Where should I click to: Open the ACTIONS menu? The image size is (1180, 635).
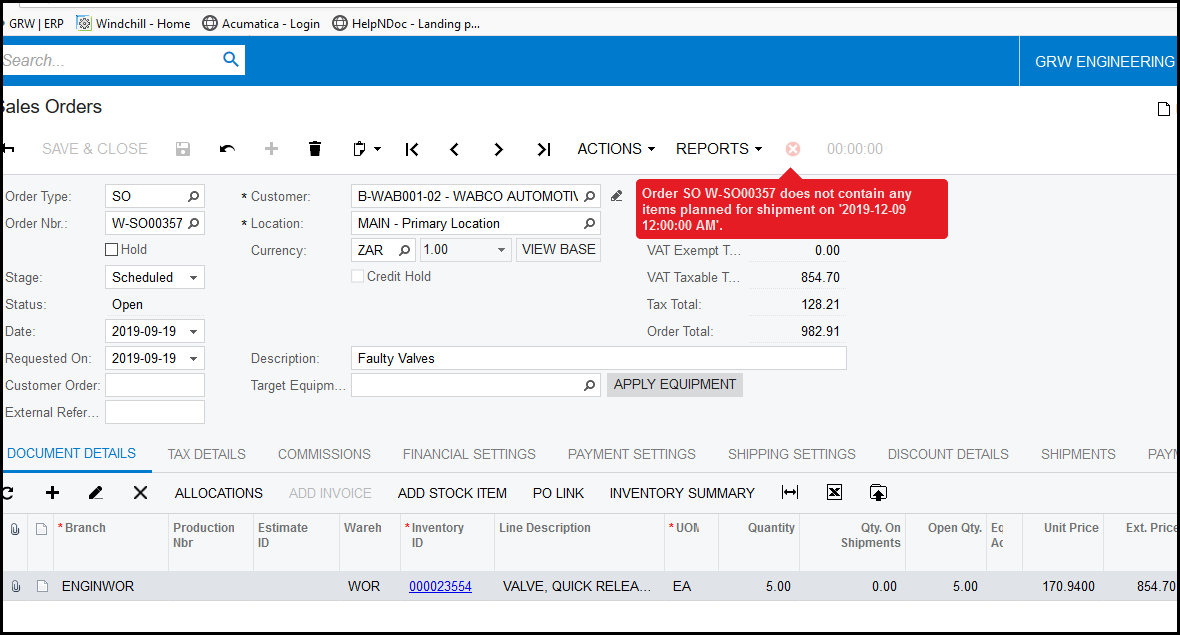pos(616,149)
